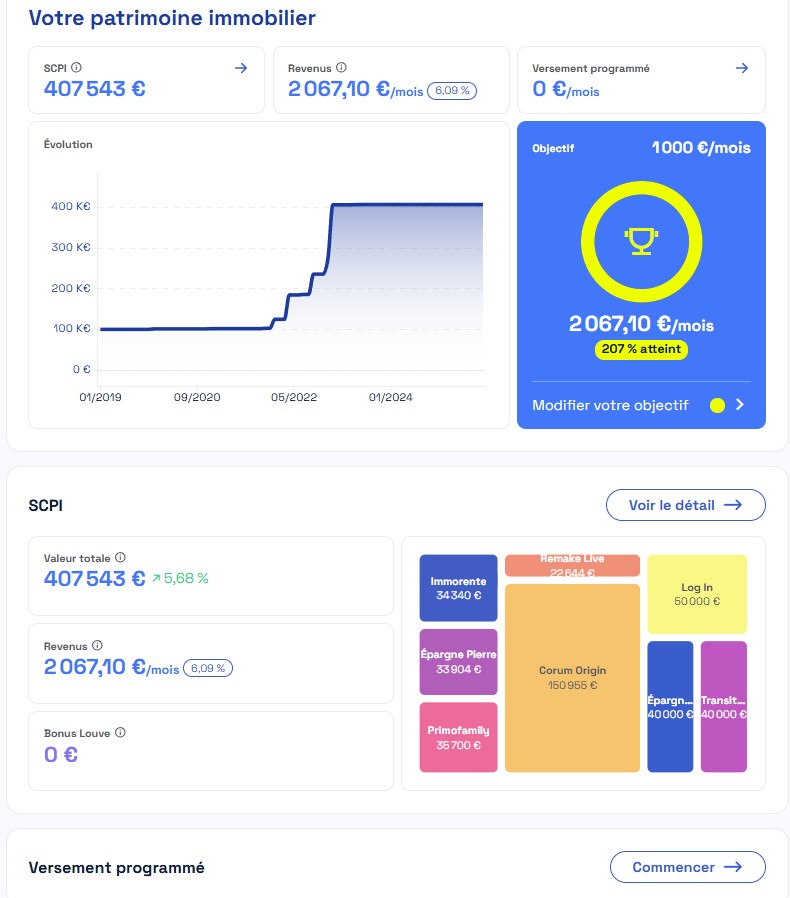Show info for Revenus in SCPI section

[97, 645]
